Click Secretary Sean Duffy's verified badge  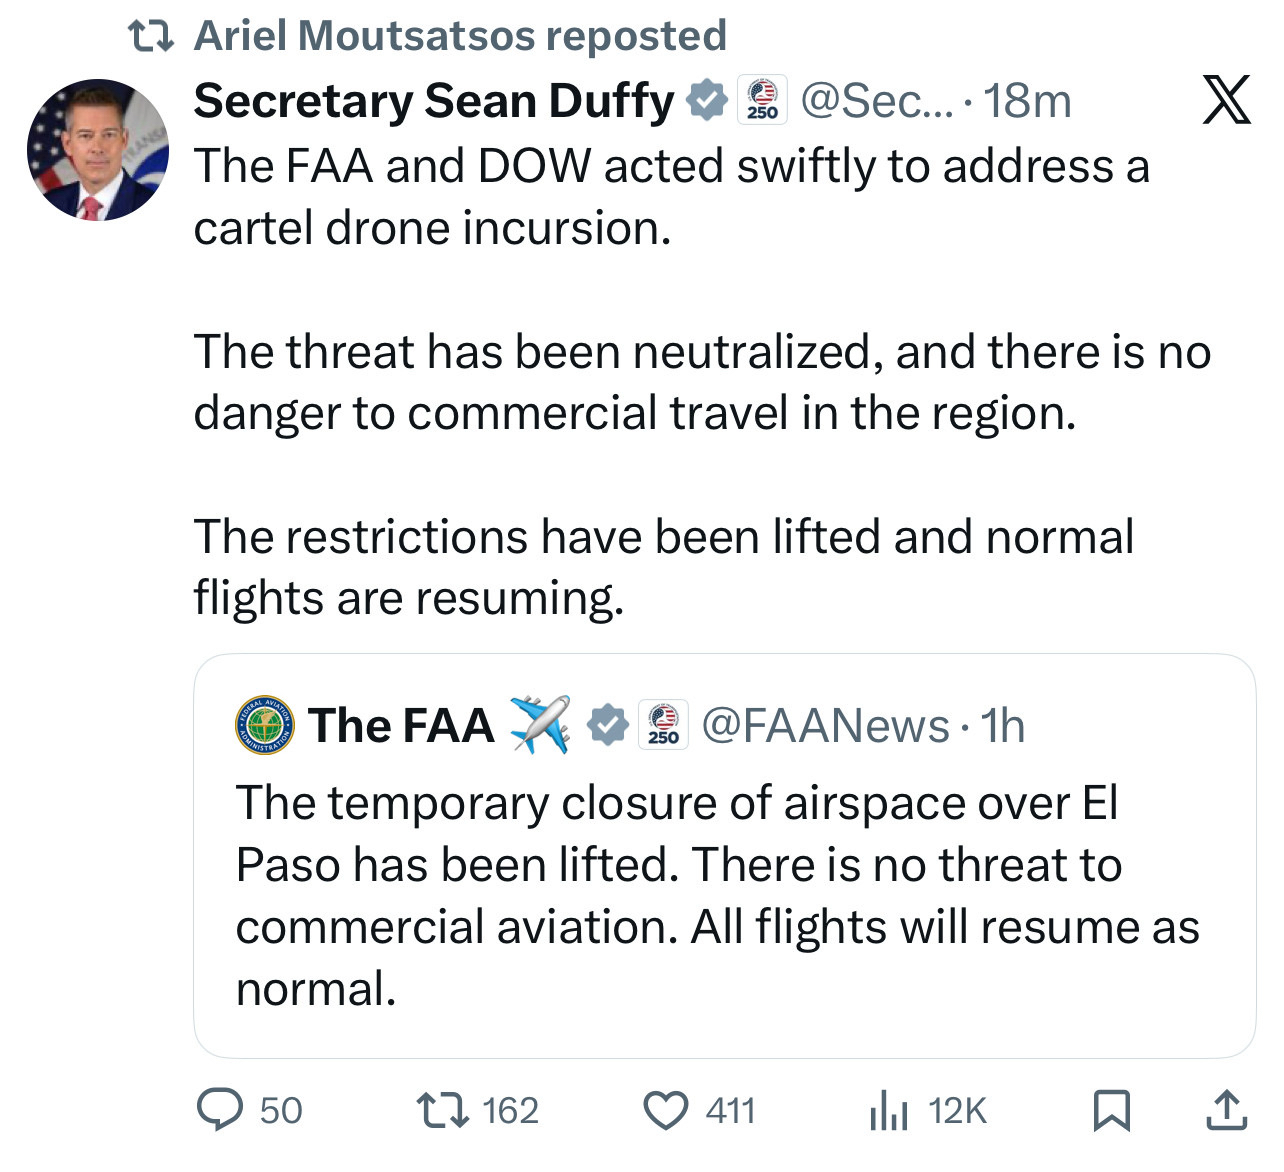[707, 101]
